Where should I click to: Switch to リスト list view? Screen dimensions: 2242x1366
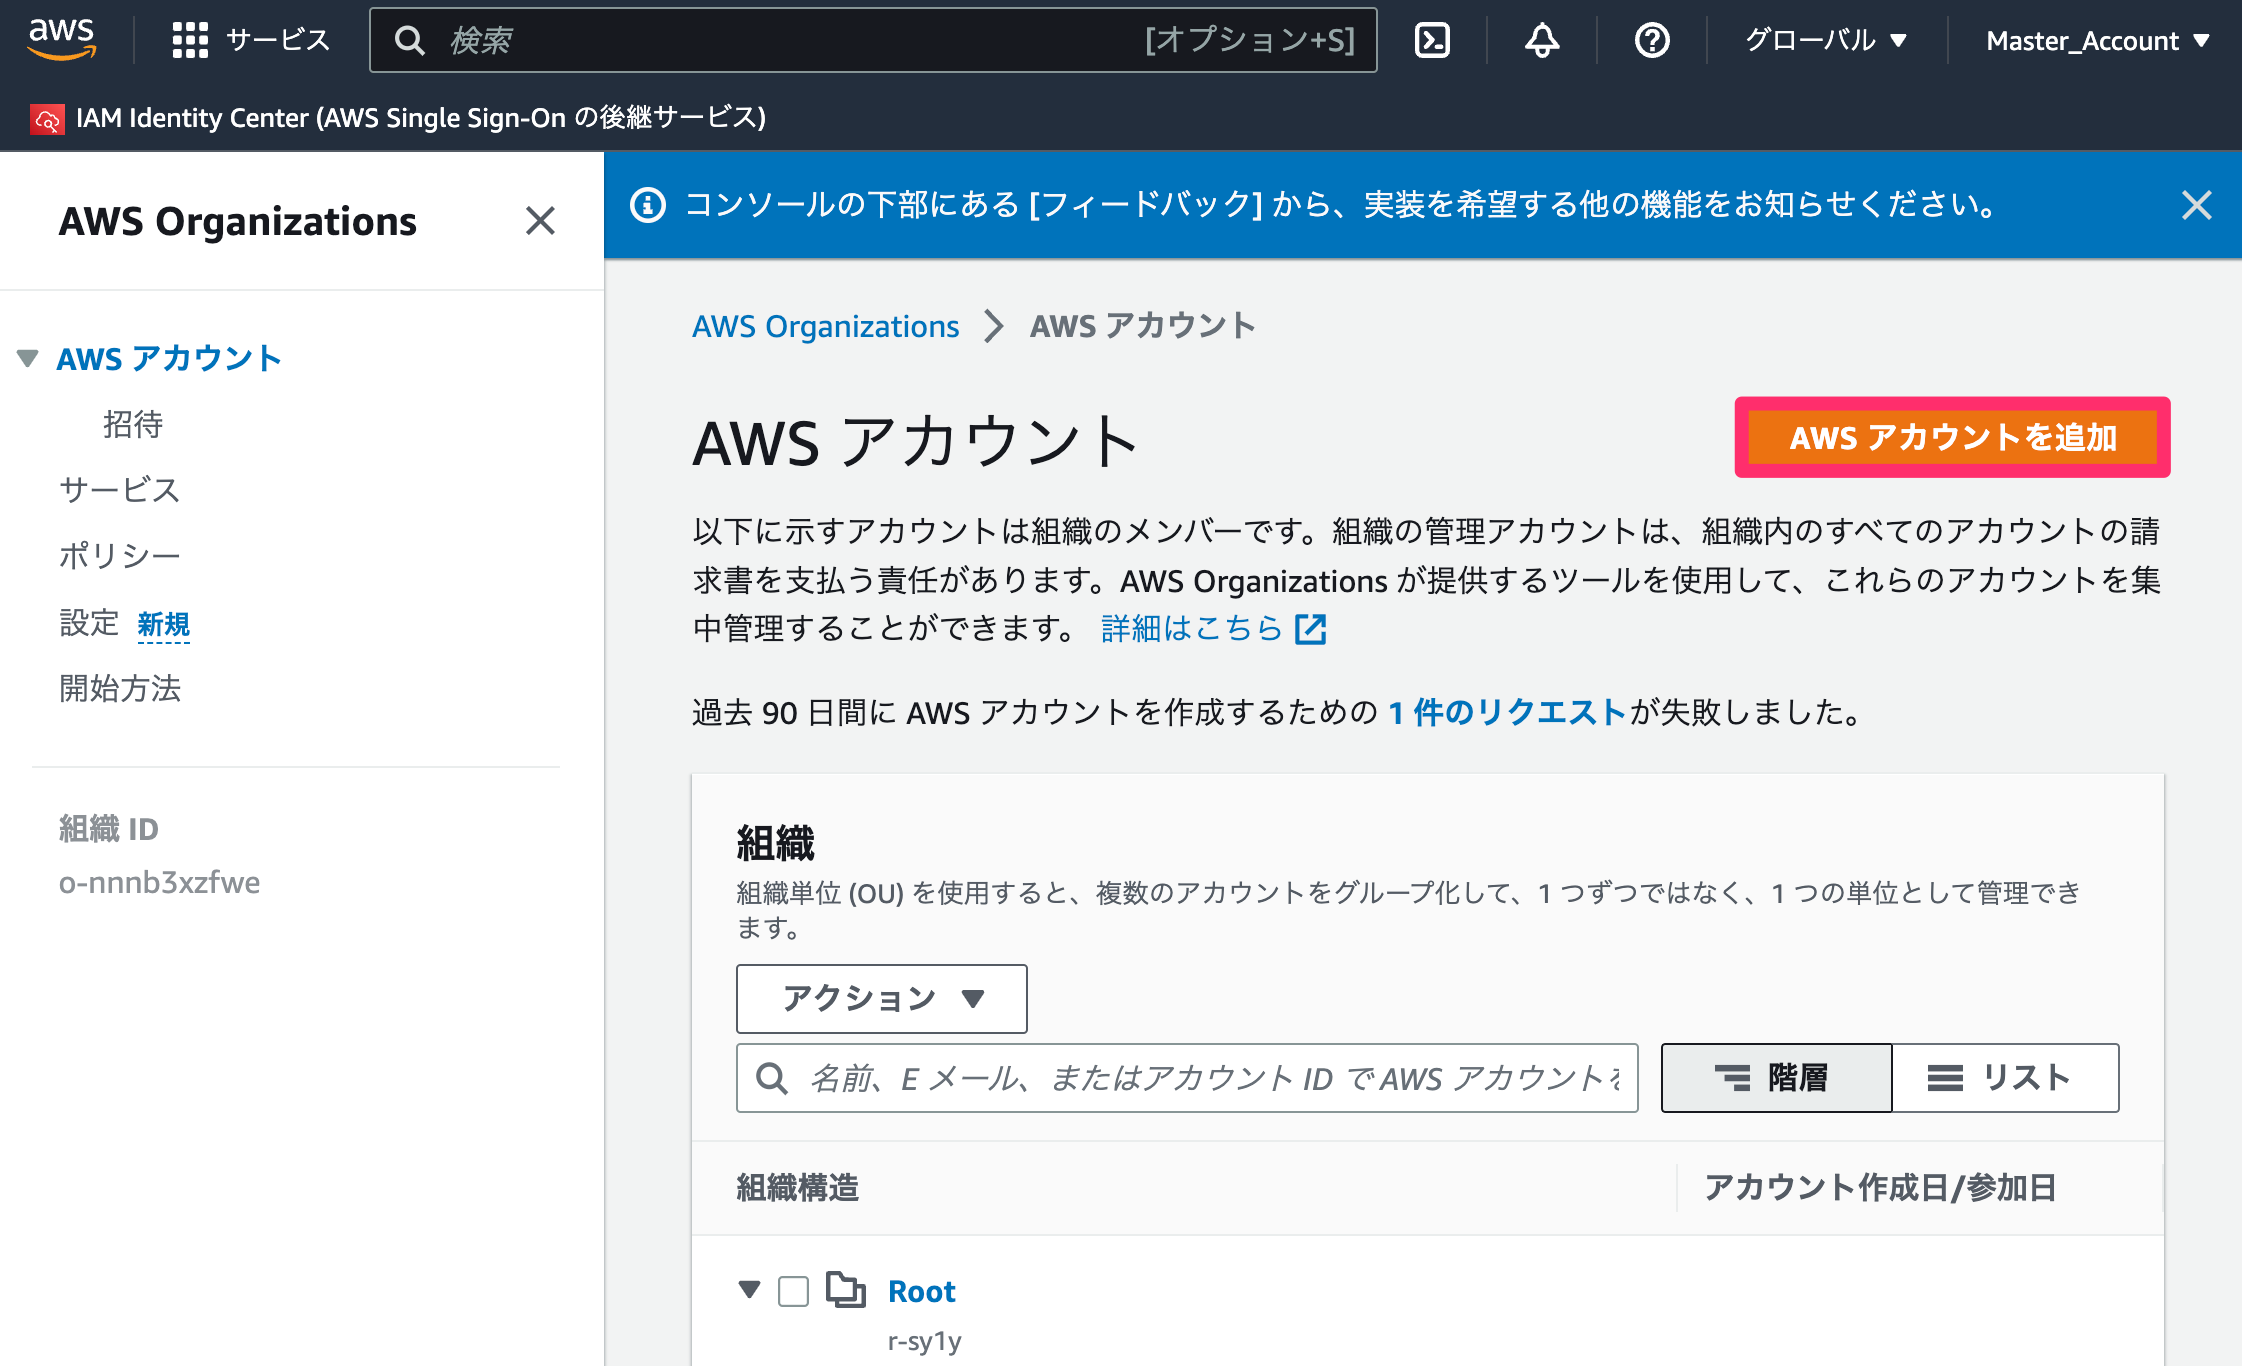(x=2005, y=1078)
